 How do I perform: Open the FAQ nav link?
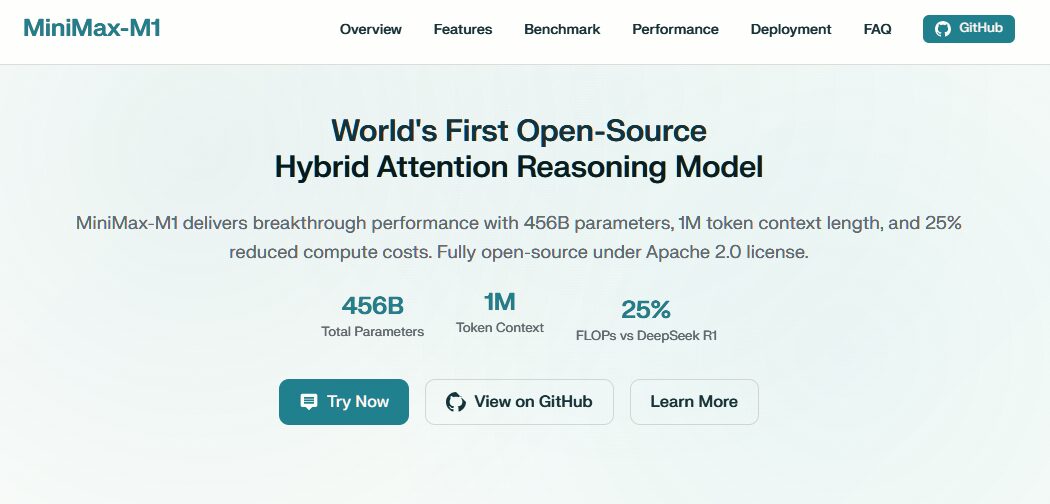tap(877, 29)
